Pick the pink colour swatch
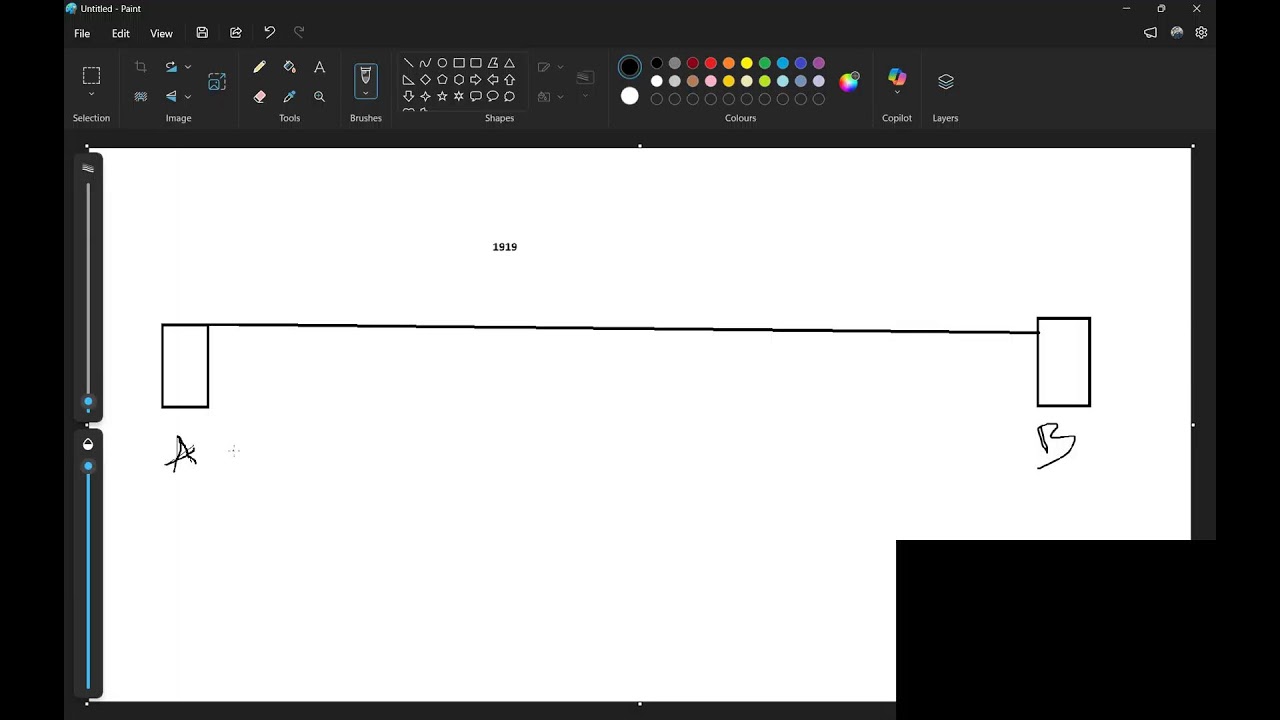Image resolution: width=1280 pixels, height=720 pixels. (711, 81)
